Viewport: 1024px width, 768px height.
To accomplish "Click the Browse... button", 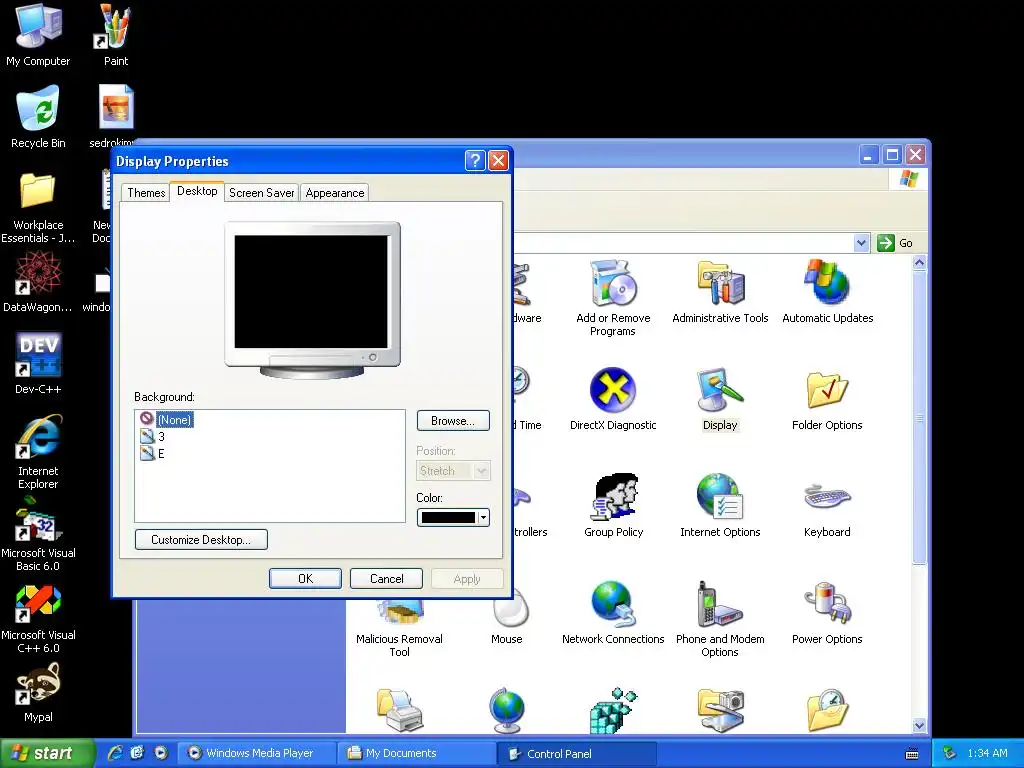I will [453, 421].
